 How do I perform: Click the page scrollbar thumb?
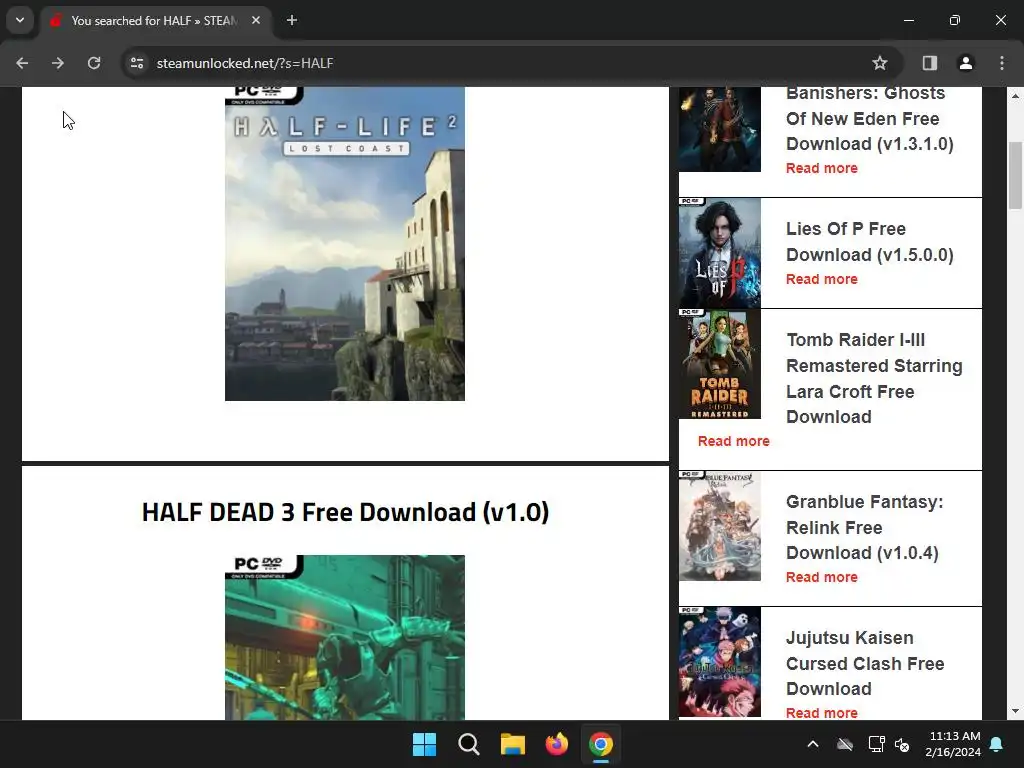click(1015, 175)
